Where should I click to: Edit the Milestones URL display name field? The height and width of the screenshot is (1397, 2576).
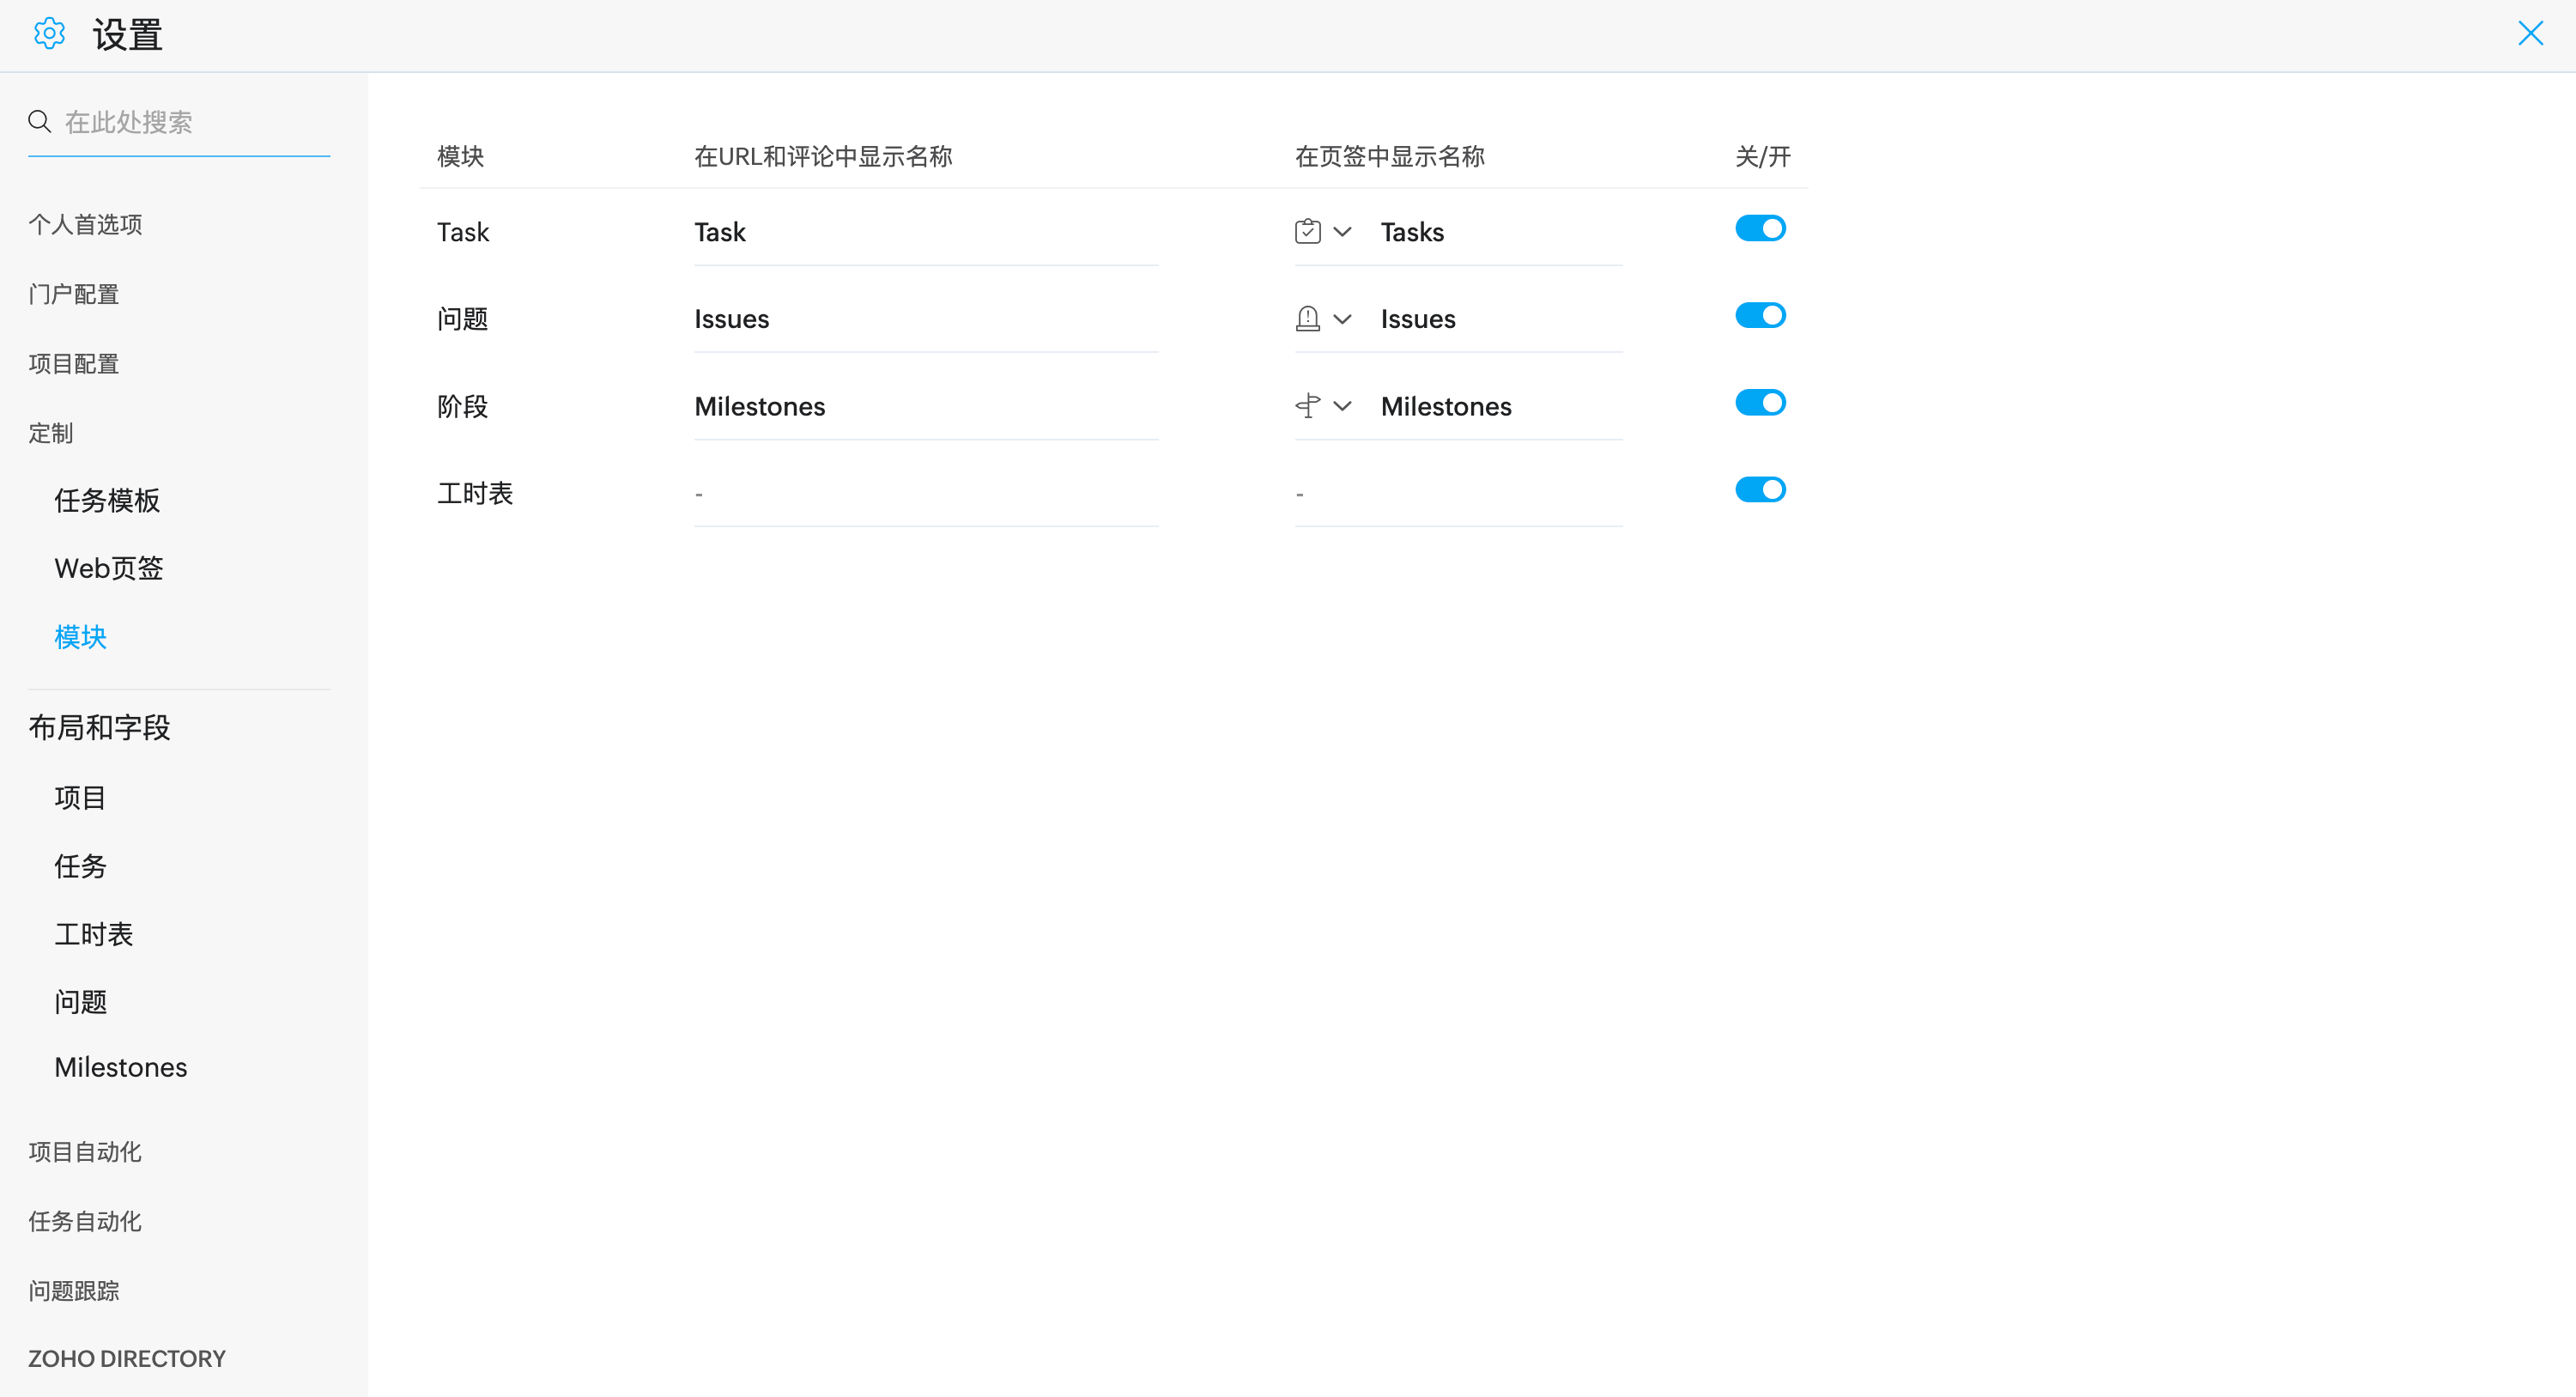[925, 406]
